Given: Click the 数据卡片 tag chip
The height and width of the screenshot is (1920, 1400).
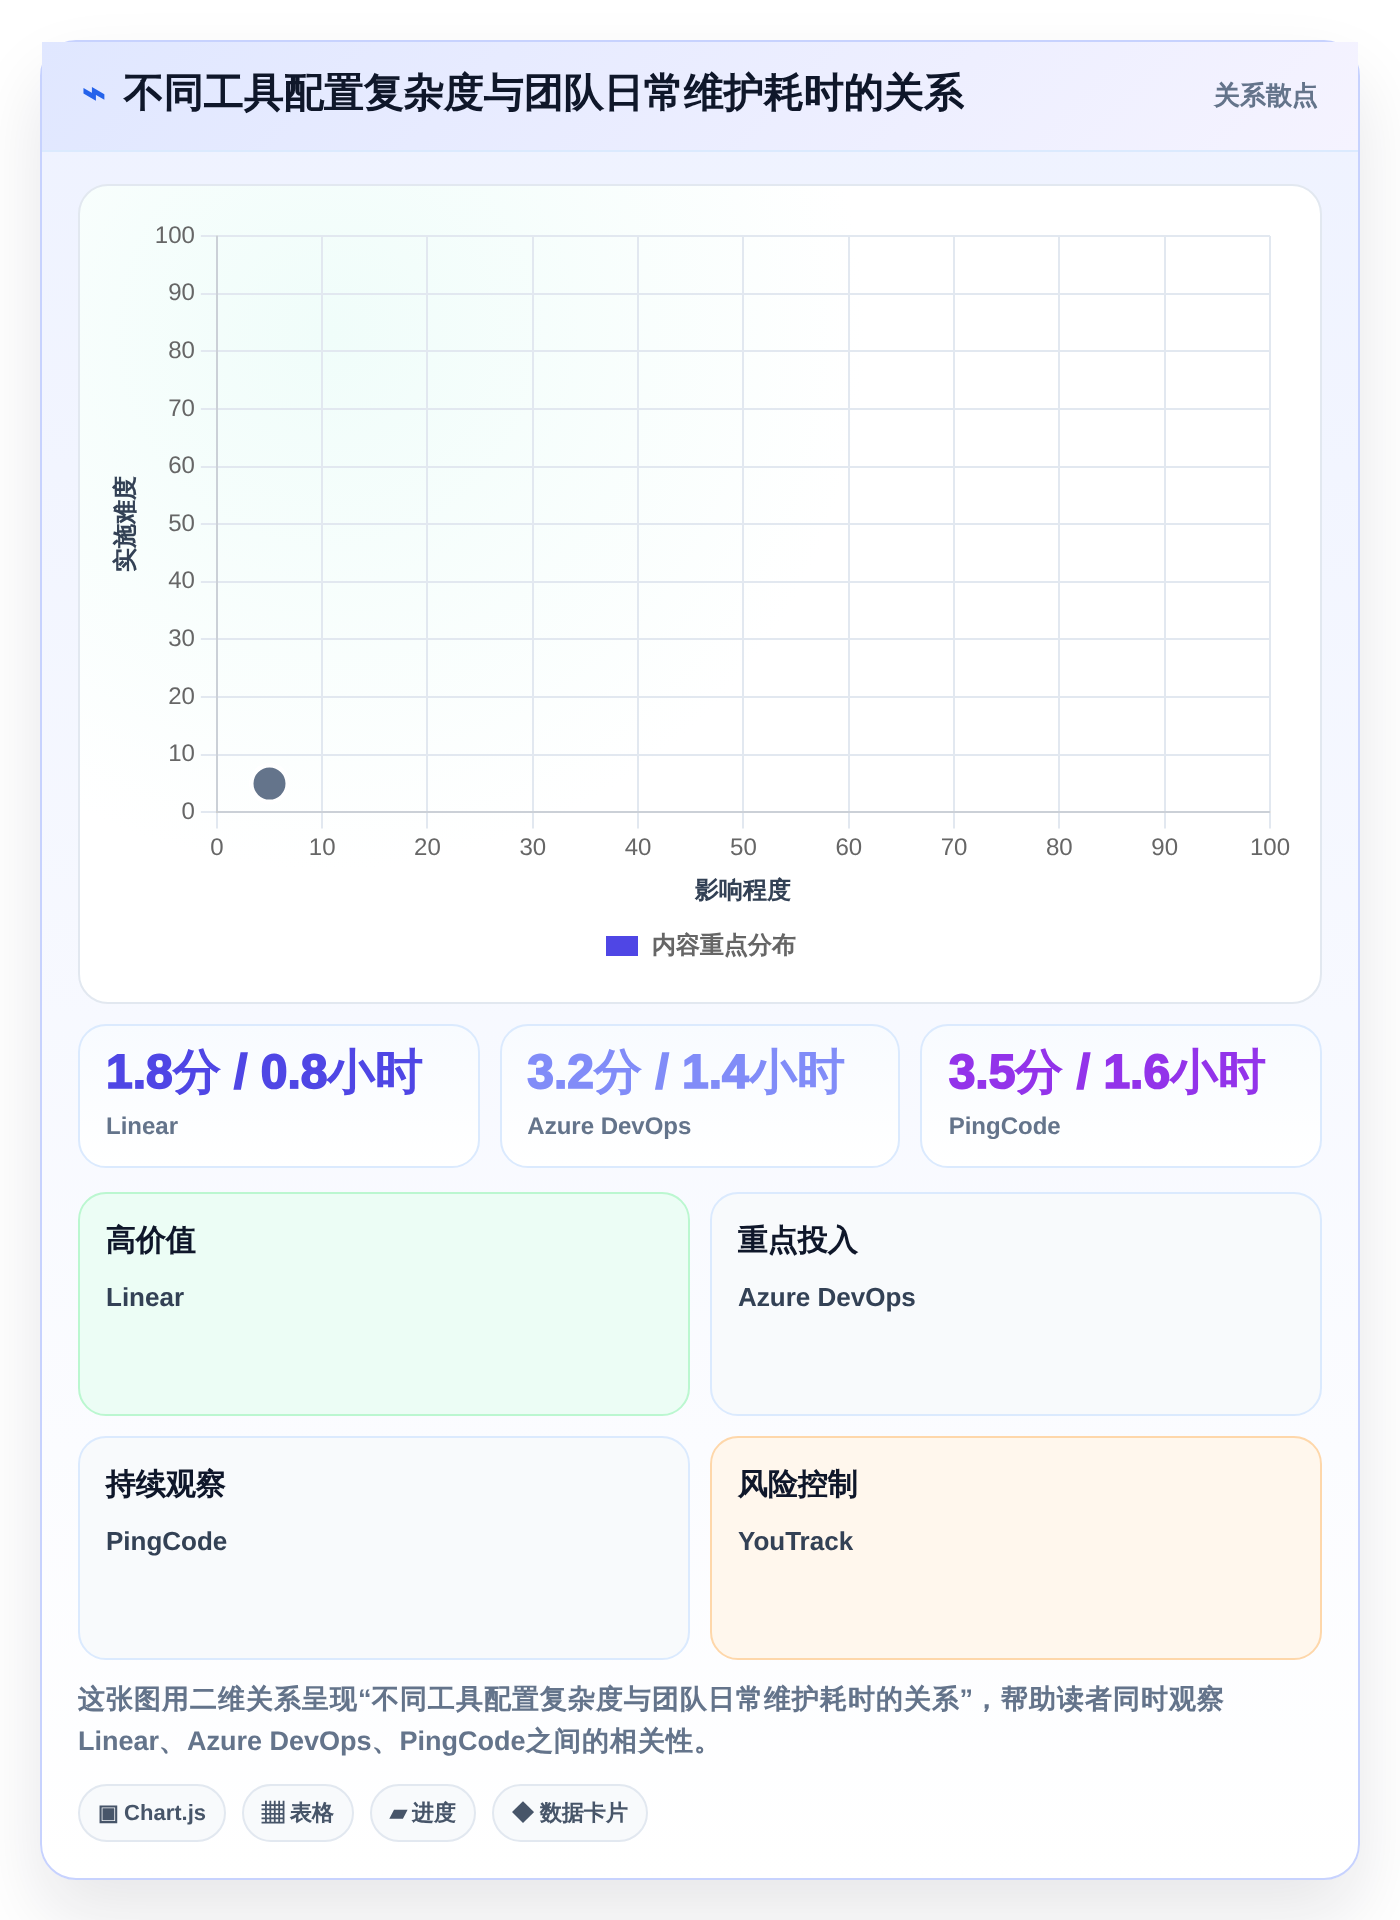Looking at the screenshot, I should 570,1813.
